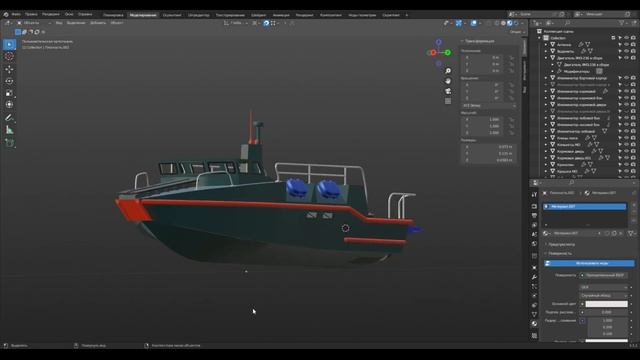The height and width of the screenshot is (360, 640).
Task: Click the viewport zoom magnifier icon
Action: click(448, 71)
